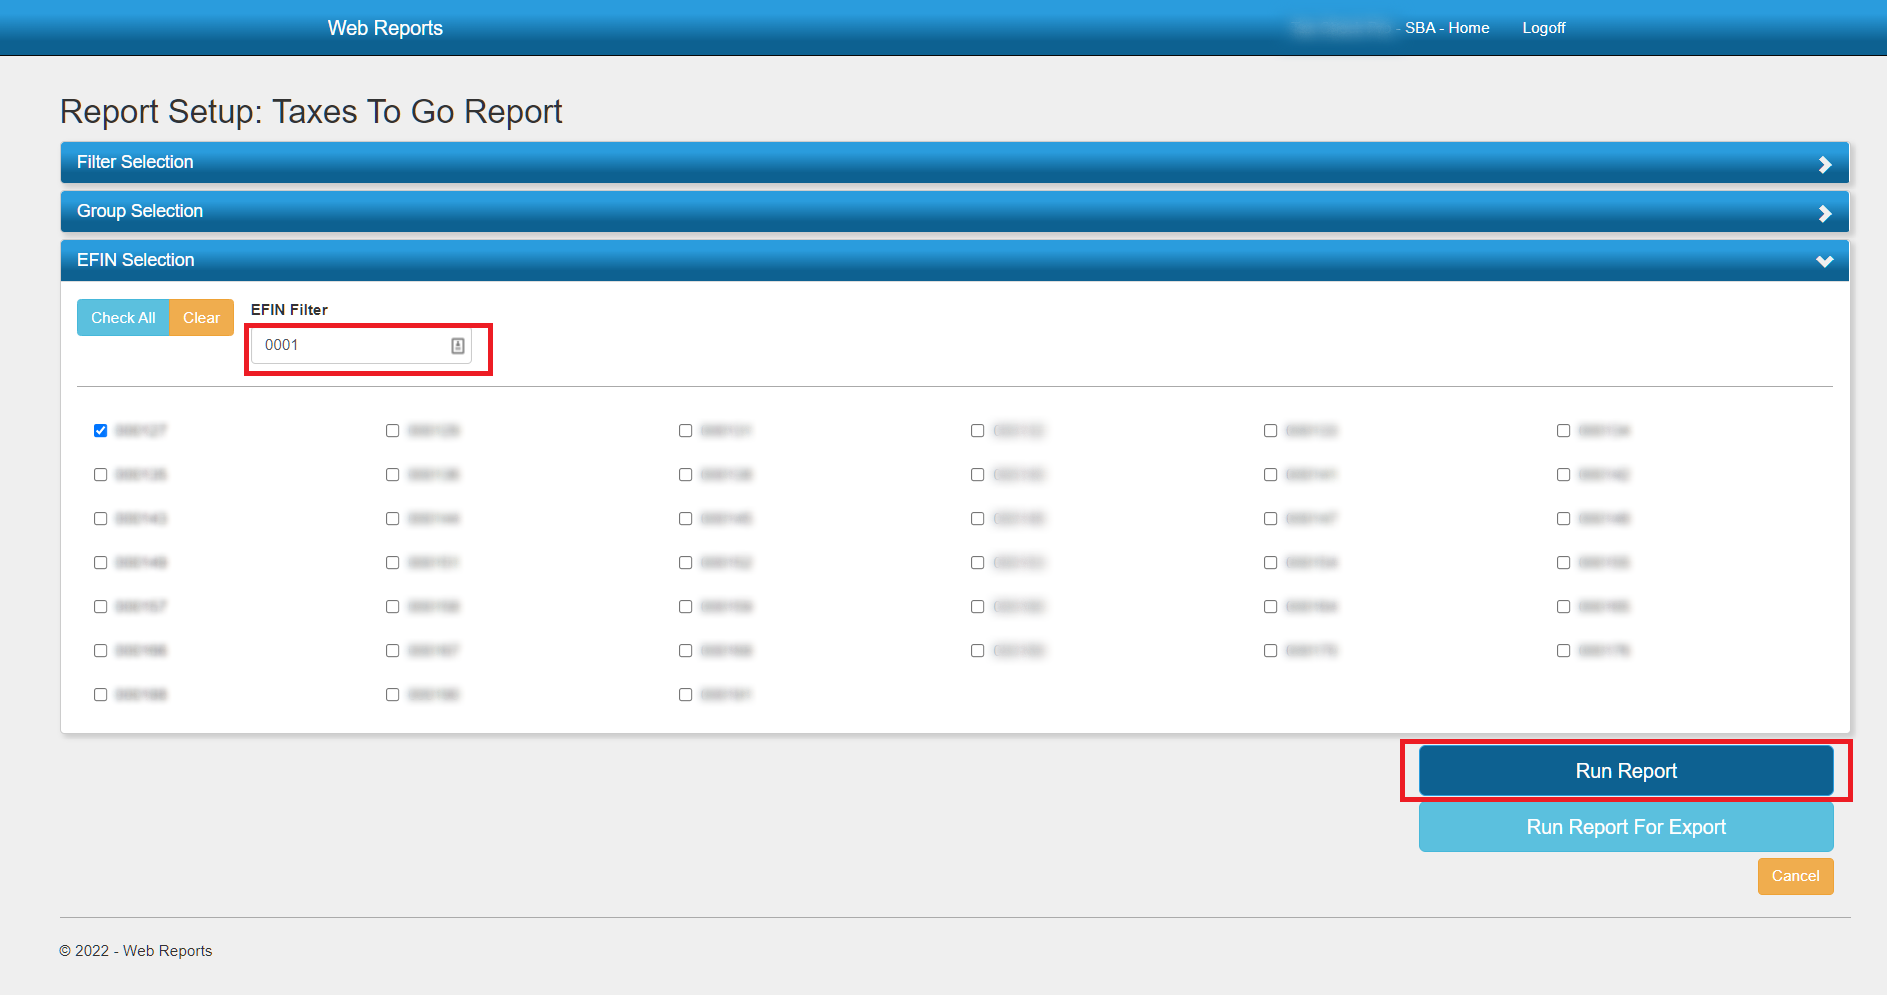Click autofill icon inside EFIN Filter field
1887x996 pixels.
(x=458, y=346)
